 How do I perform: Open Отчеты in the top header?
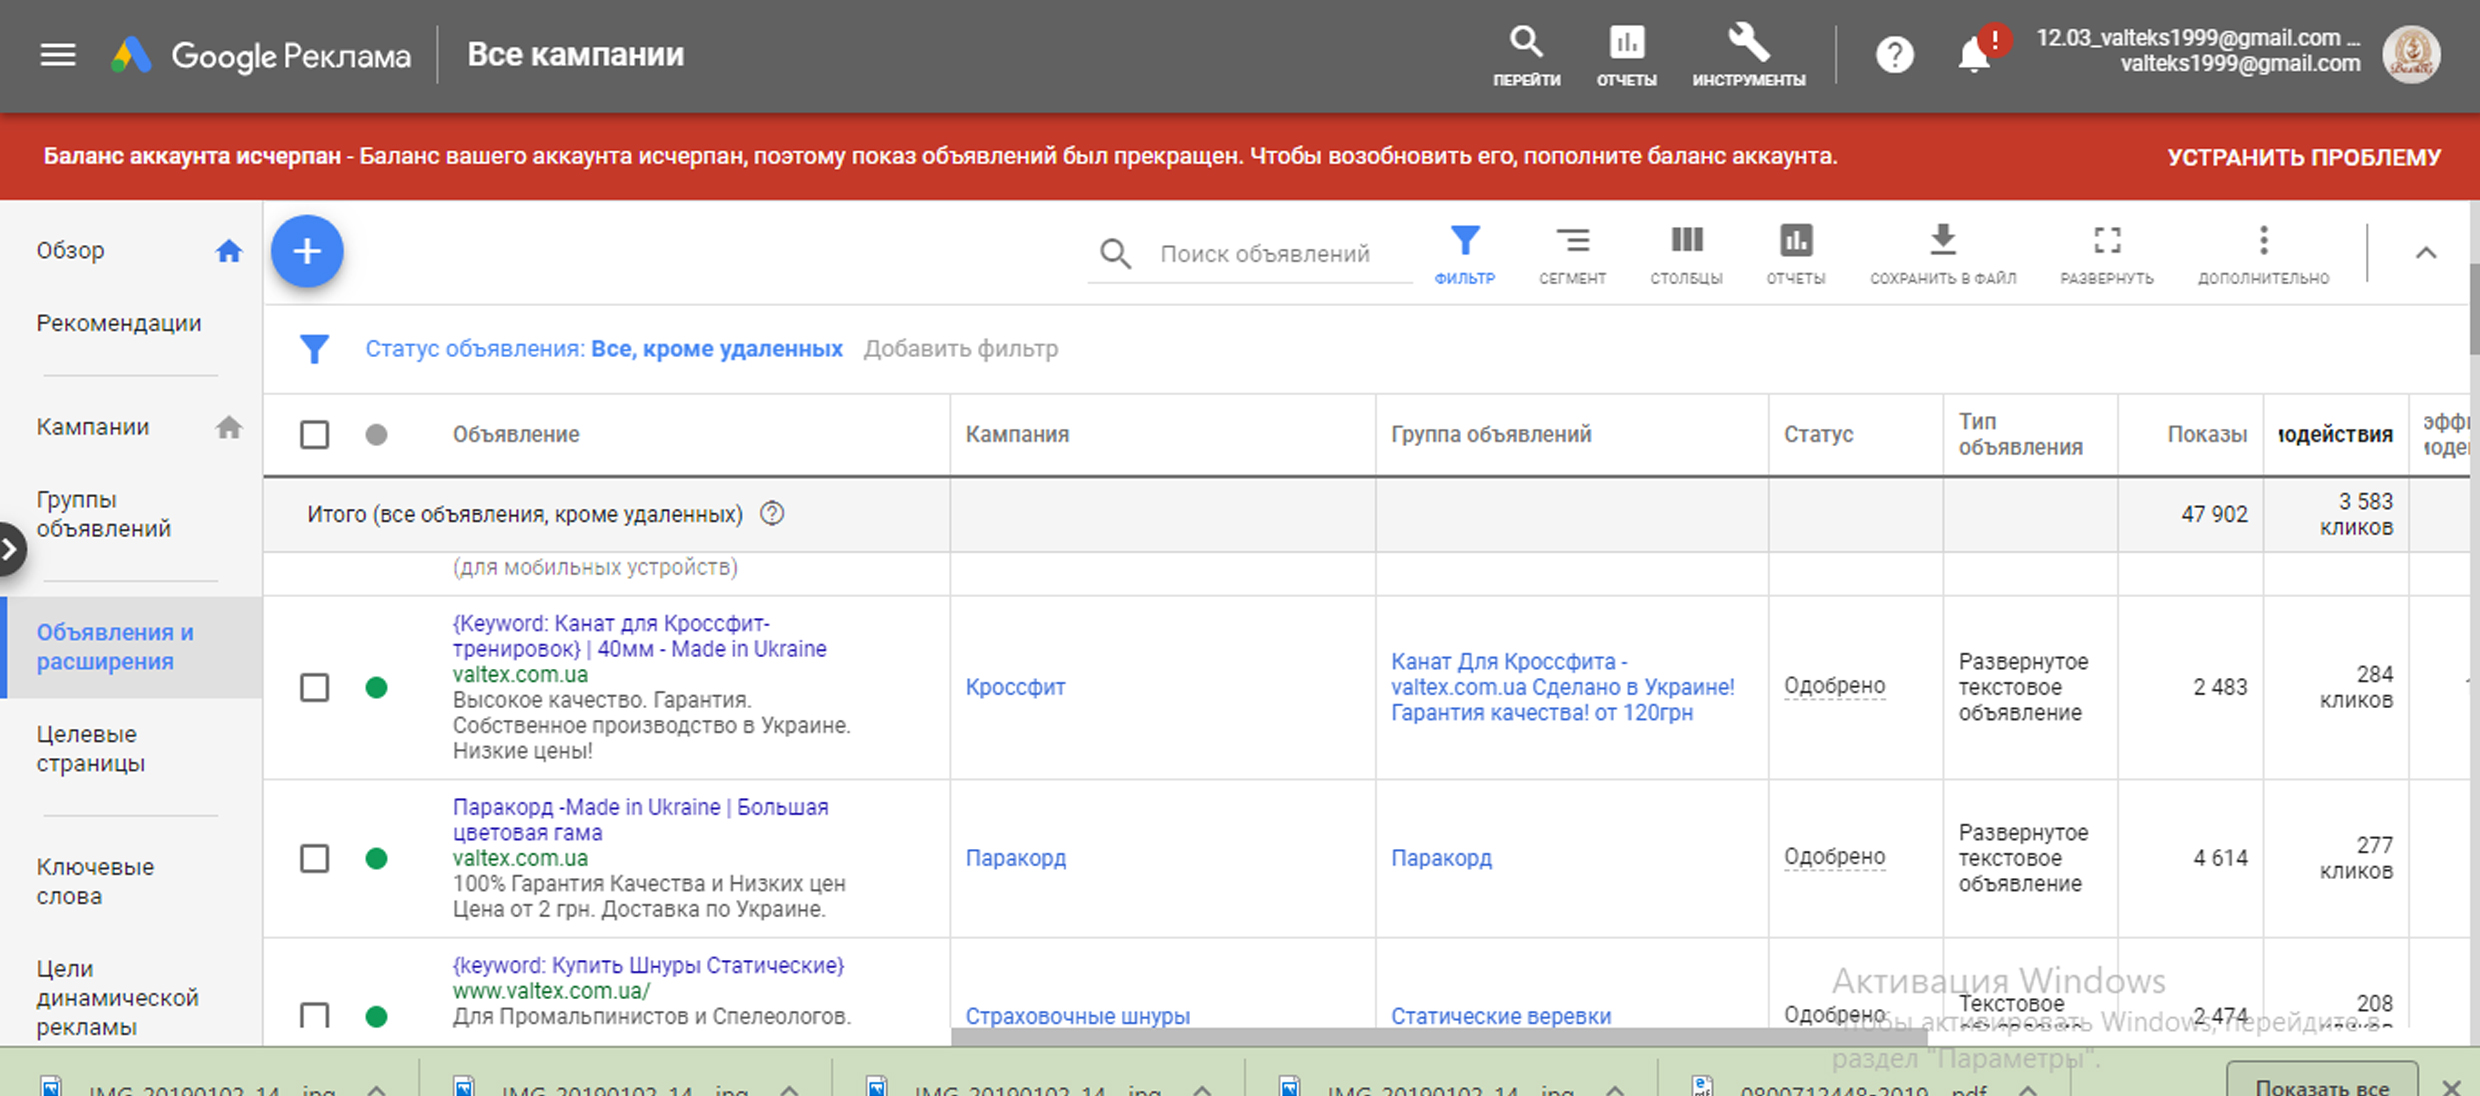click(1626, 56)
